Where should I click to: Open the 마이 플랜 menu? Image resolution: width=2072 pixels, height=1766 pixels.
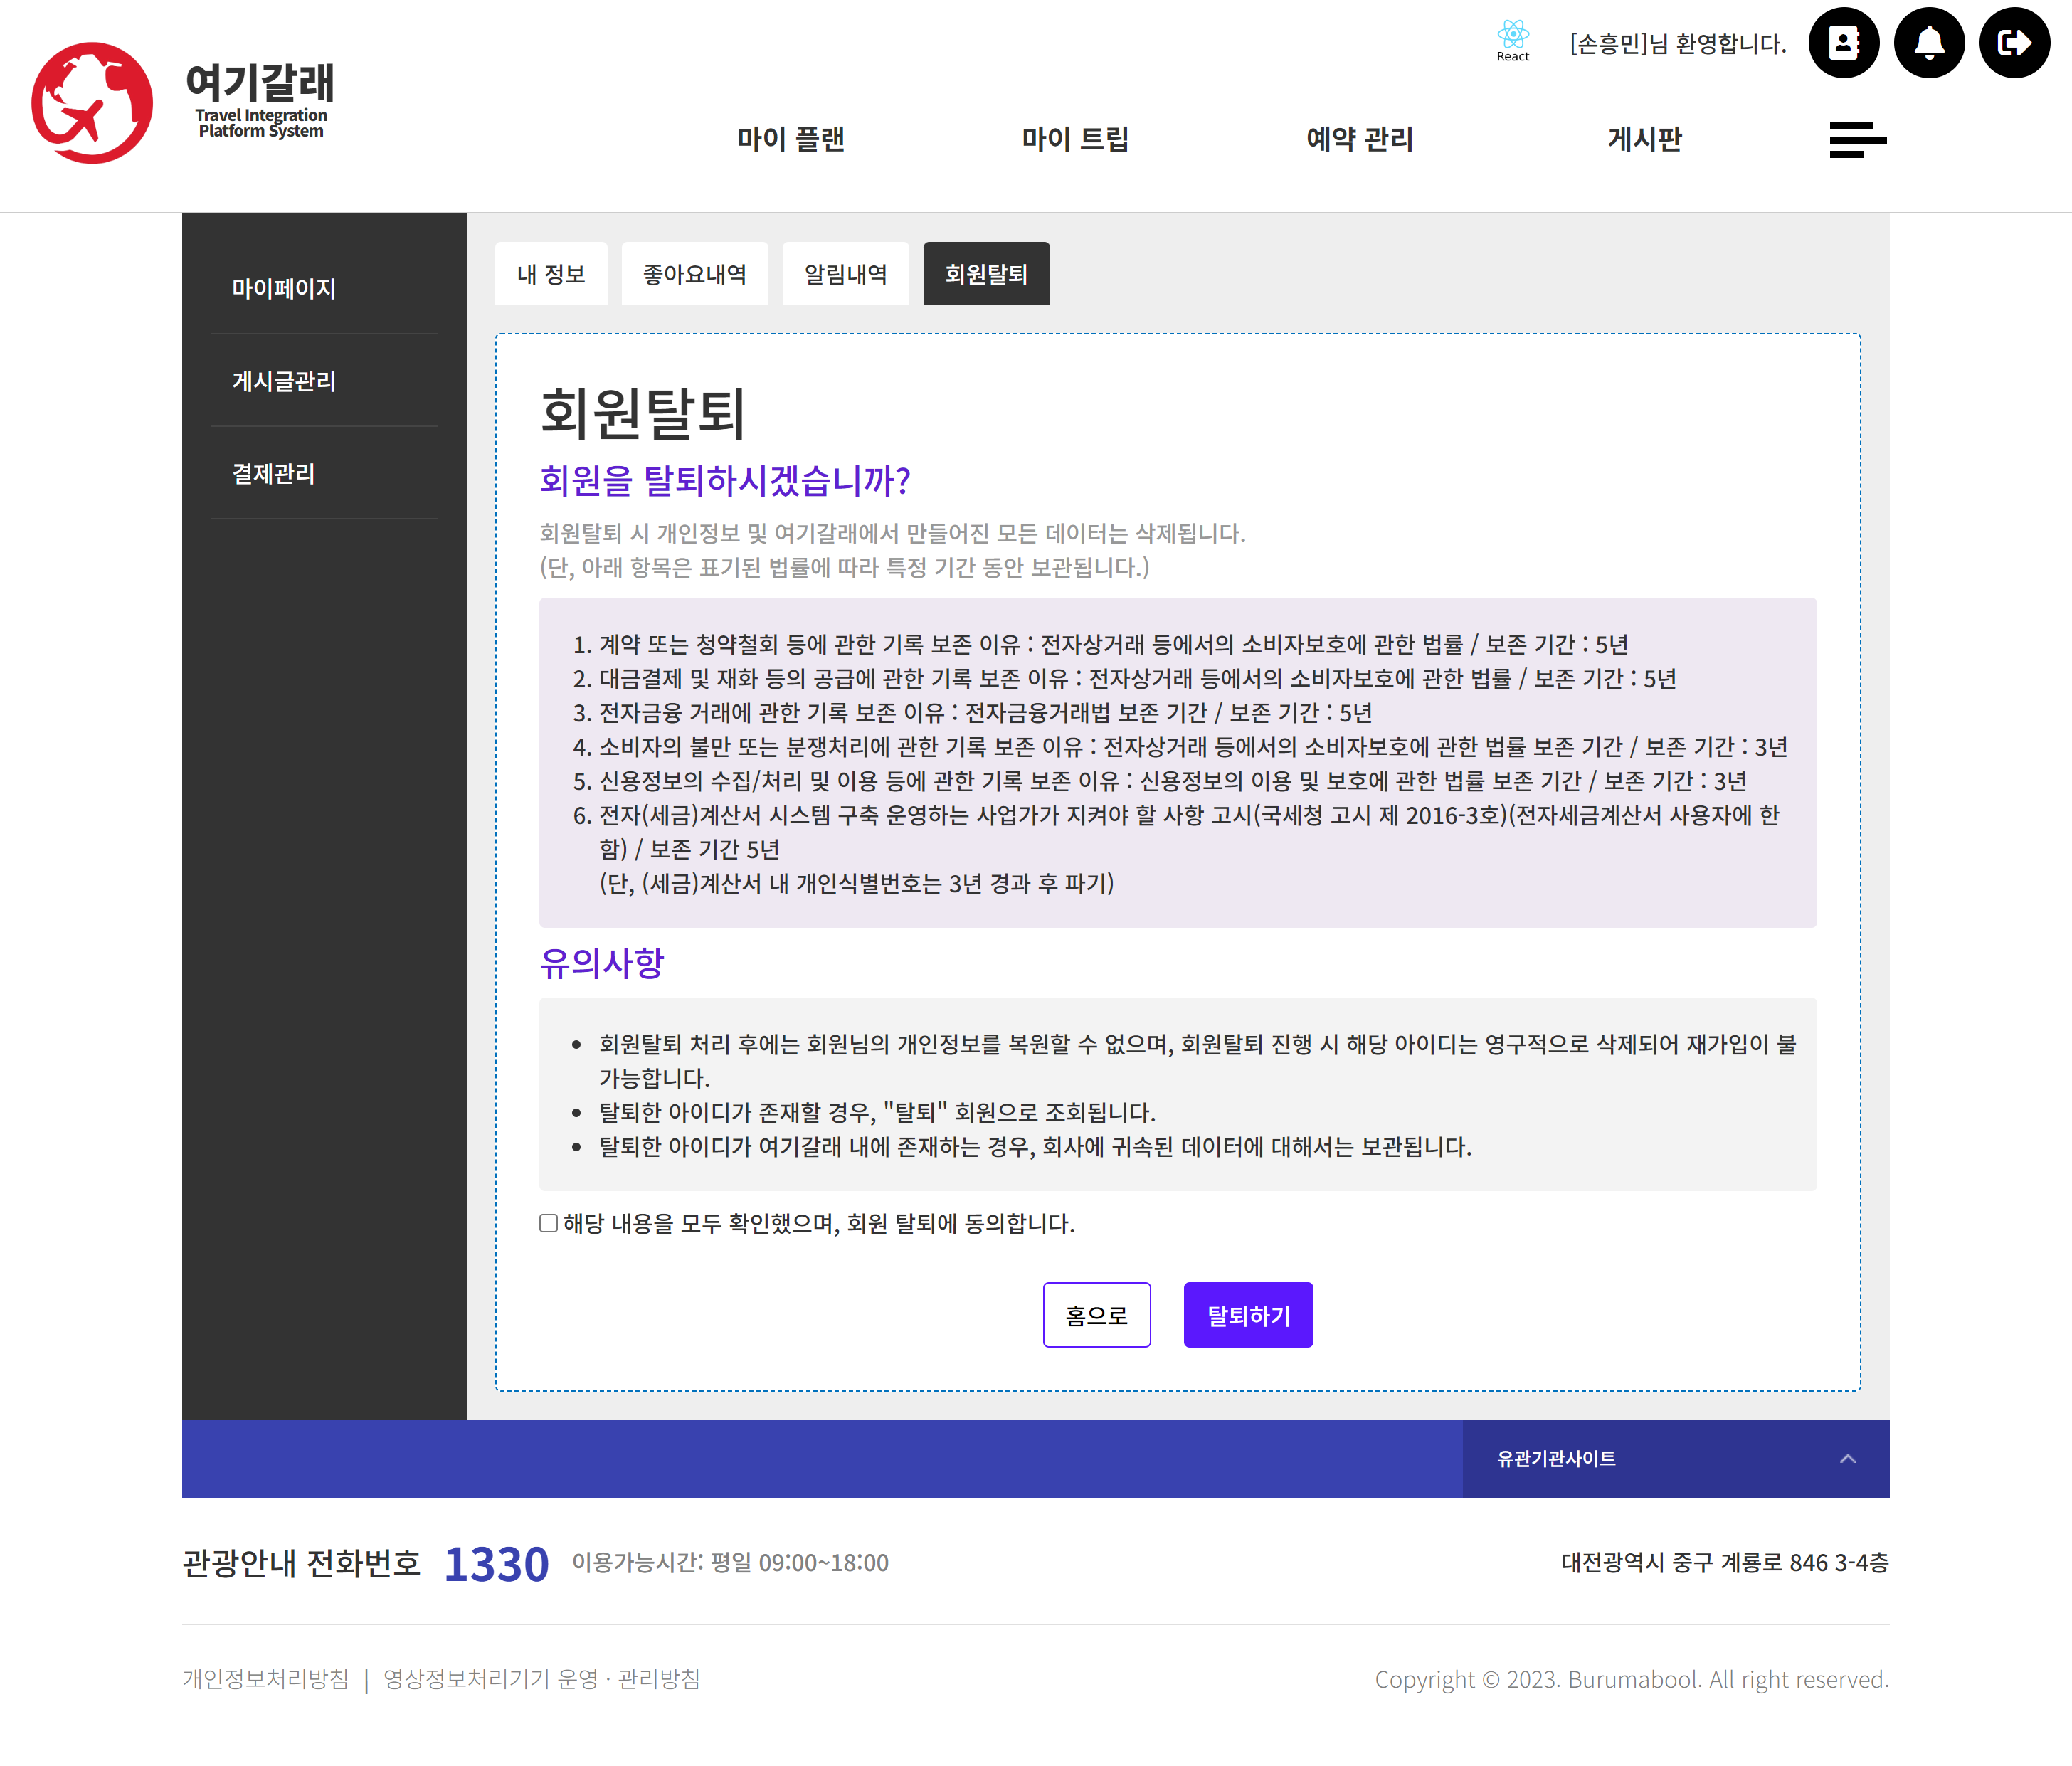point(791,139)
